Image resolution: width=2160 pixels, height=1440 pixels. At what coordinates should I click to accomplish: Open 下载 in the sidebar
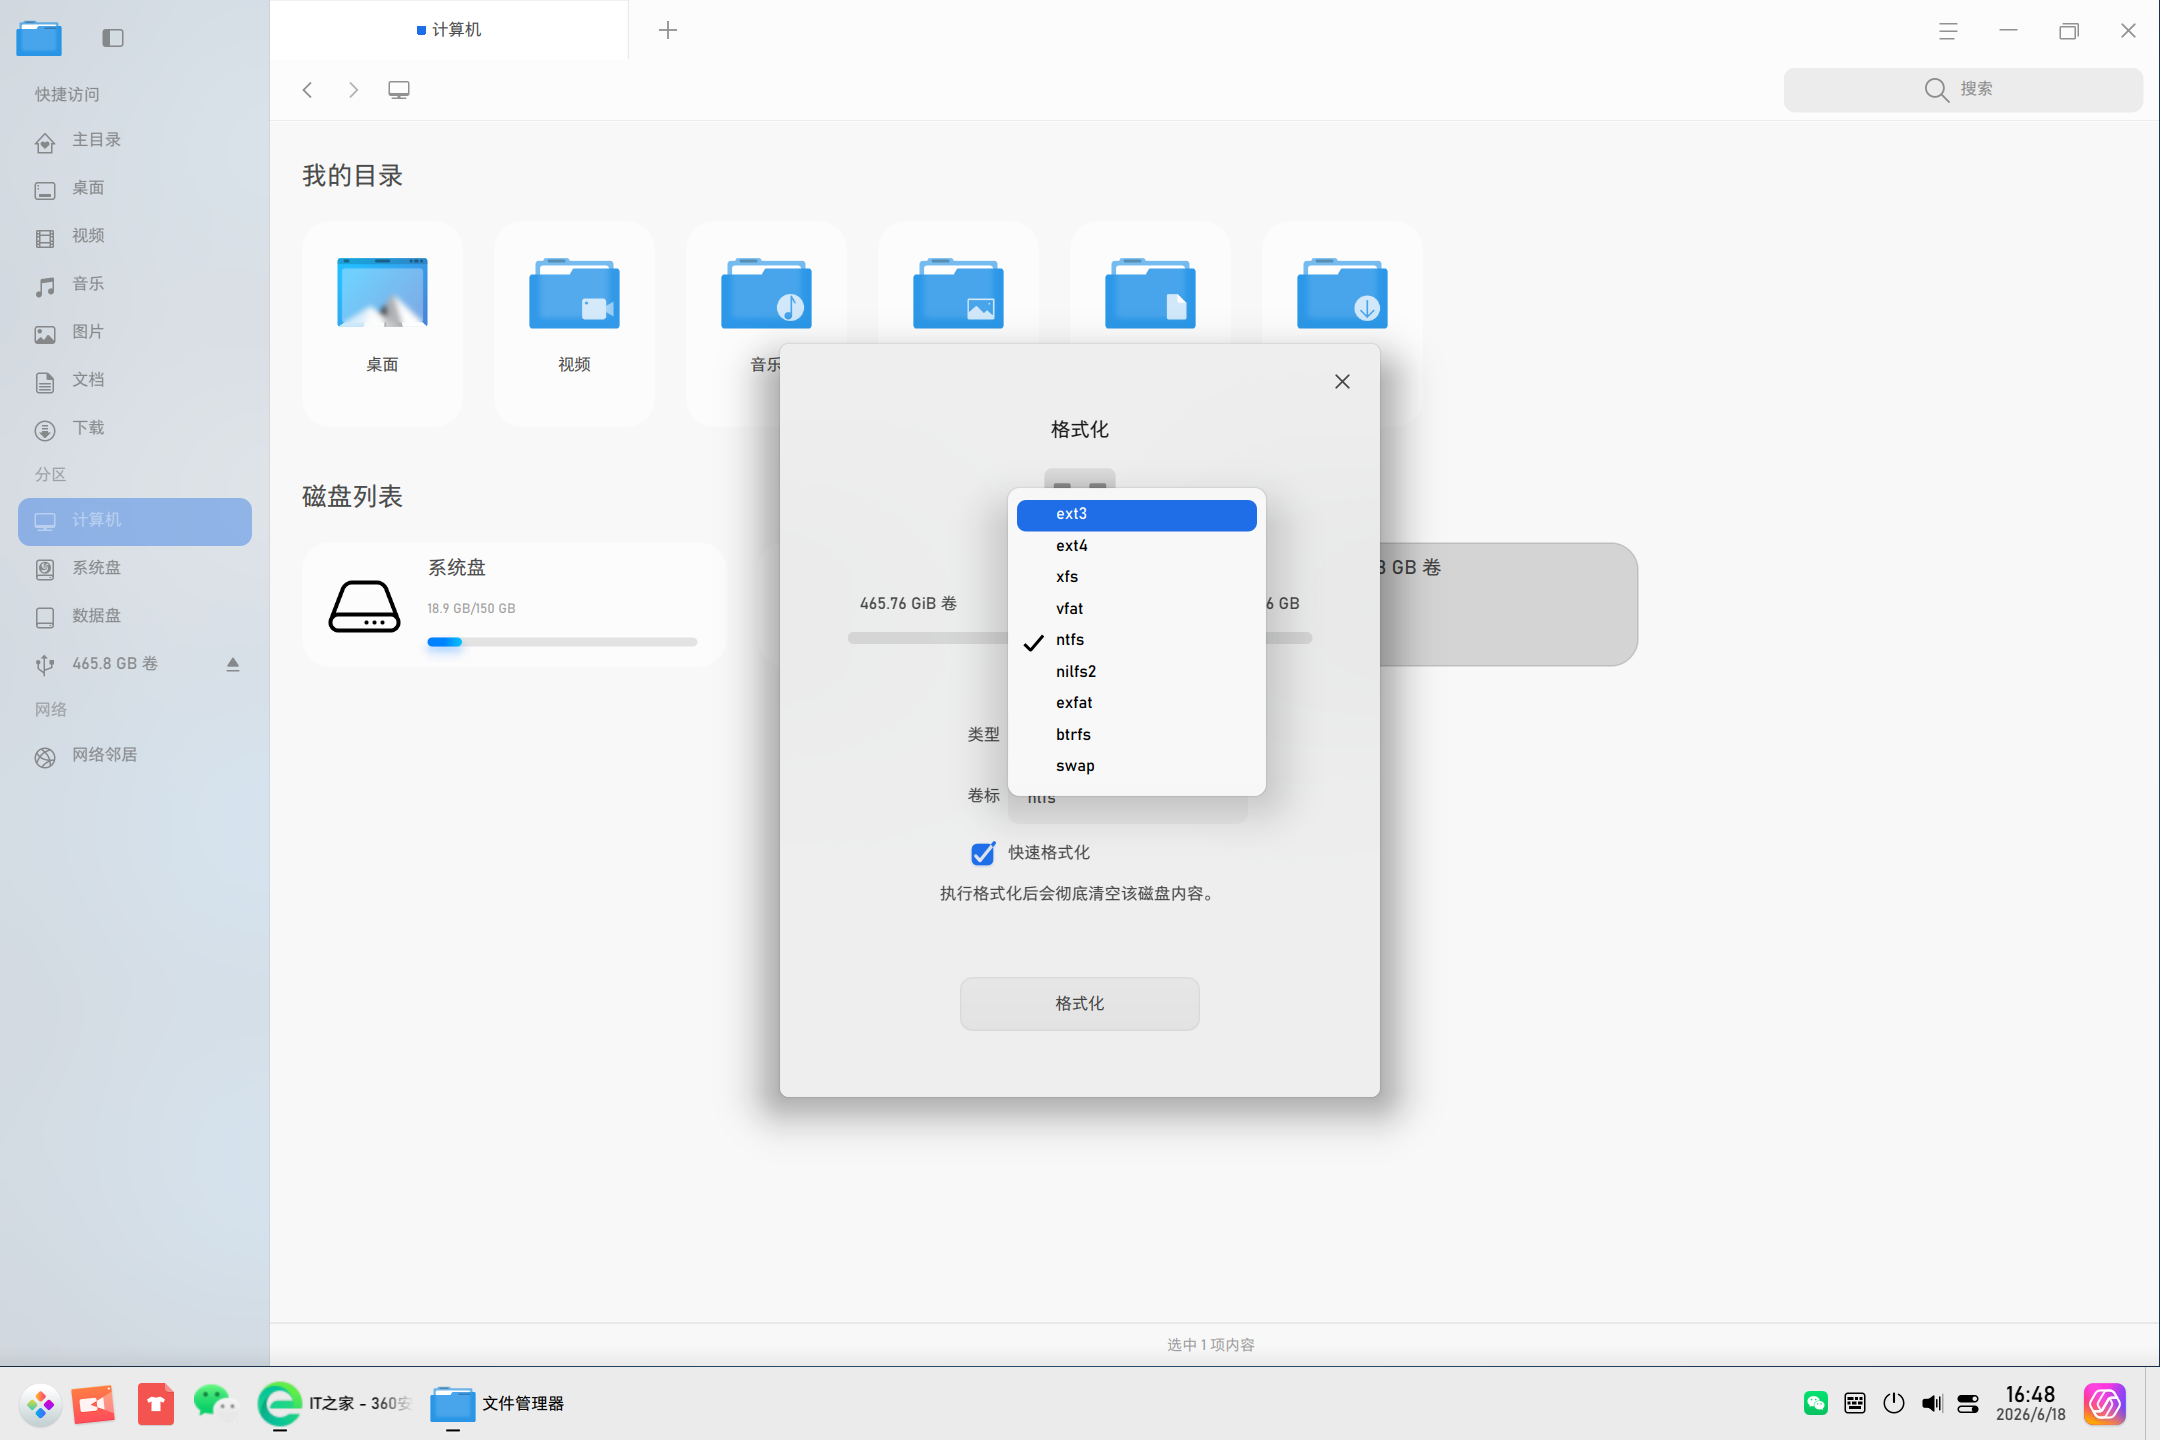coord(135,429)
